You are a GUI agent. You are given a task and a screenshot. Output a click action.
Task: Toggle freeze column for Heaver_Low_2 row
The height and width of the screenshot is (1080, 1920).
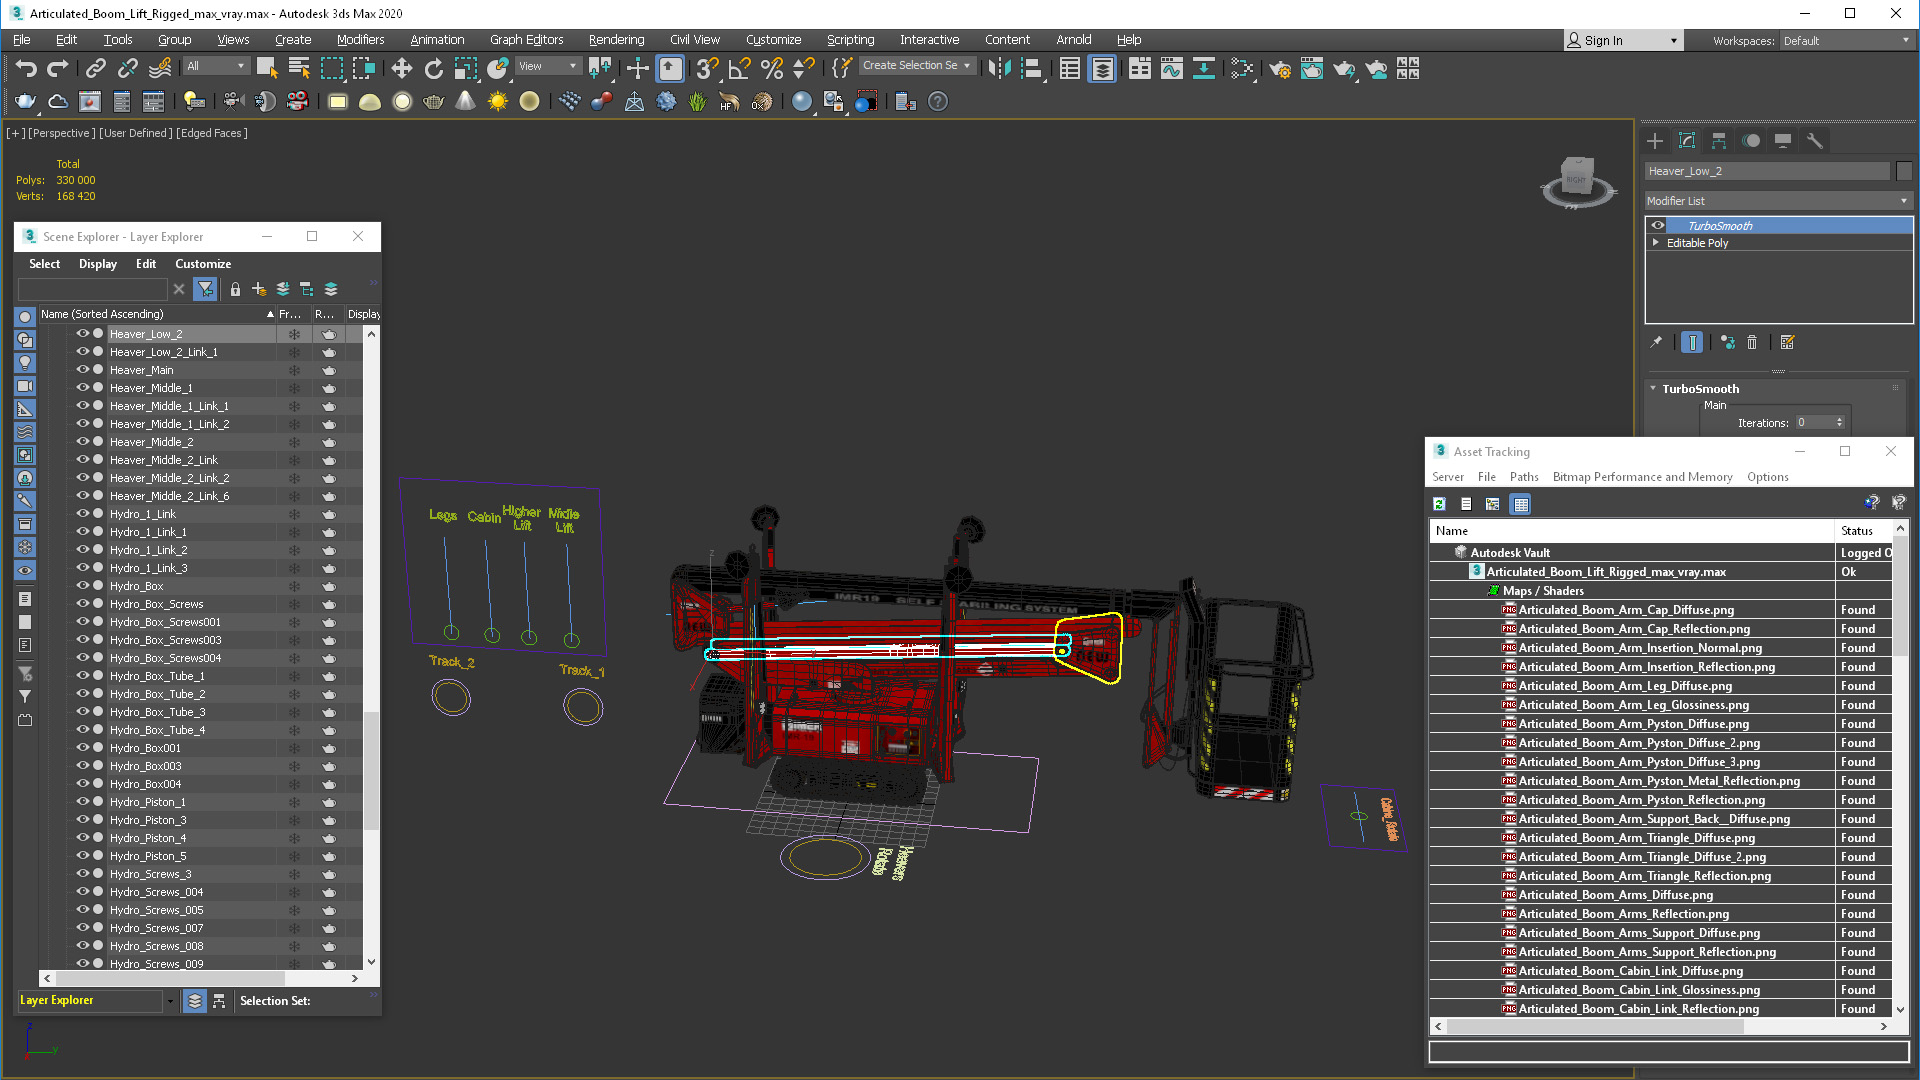click(x=294, y=334)
